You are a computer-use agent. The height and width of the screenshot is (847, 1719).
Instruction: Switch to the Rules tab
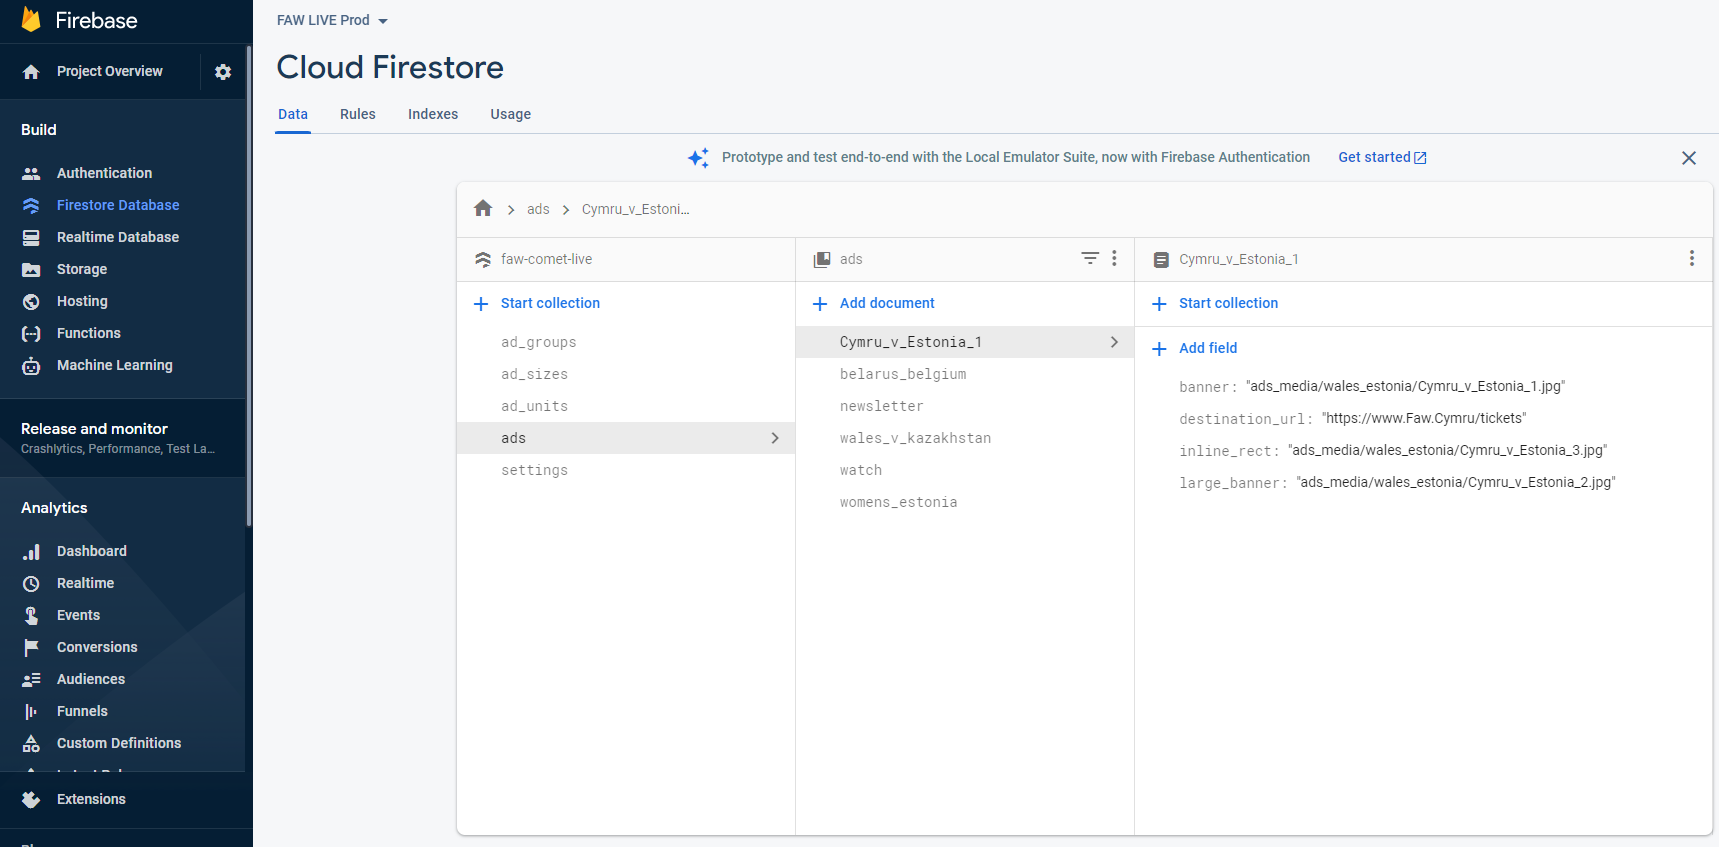pyautogui.click(x=357, y=114)
